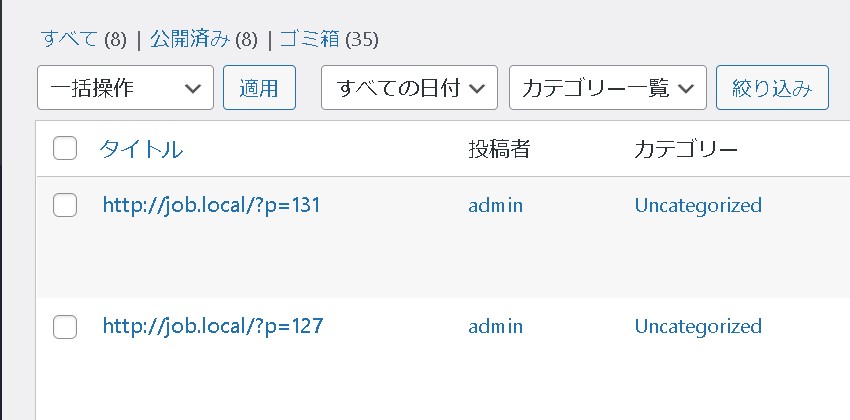Open post titled http://job.local/?p=131
The image size is (850, 420).
coord(212,205)
